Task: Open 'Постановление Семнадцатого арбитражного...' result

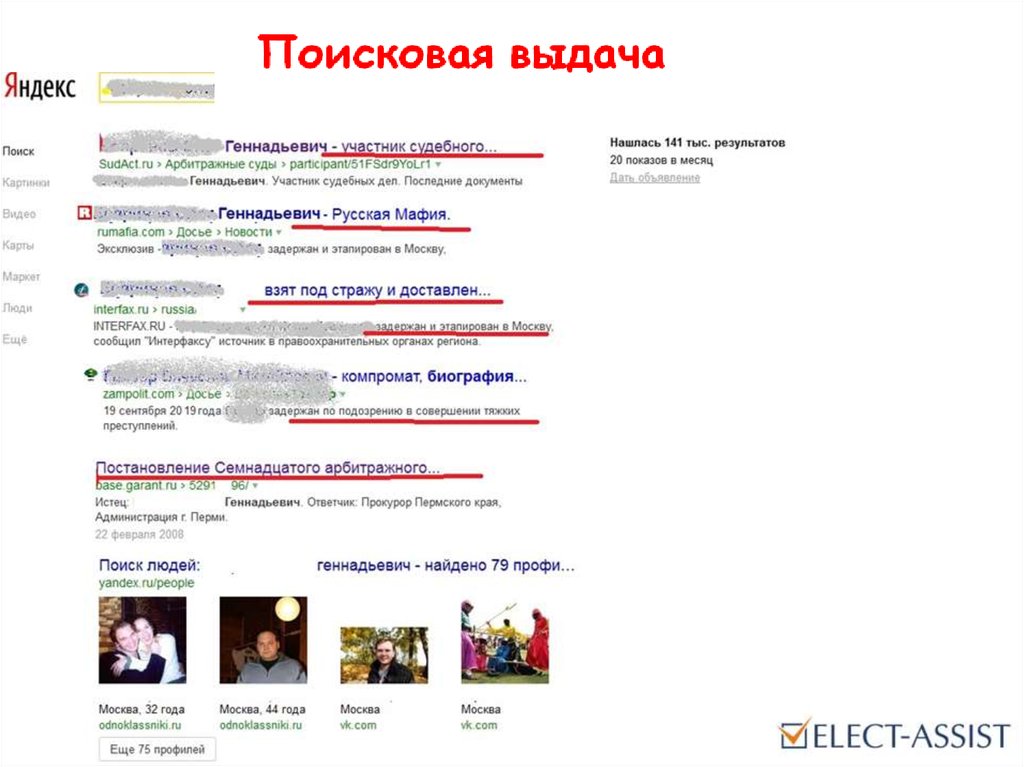Action: [x=268, y=468]
